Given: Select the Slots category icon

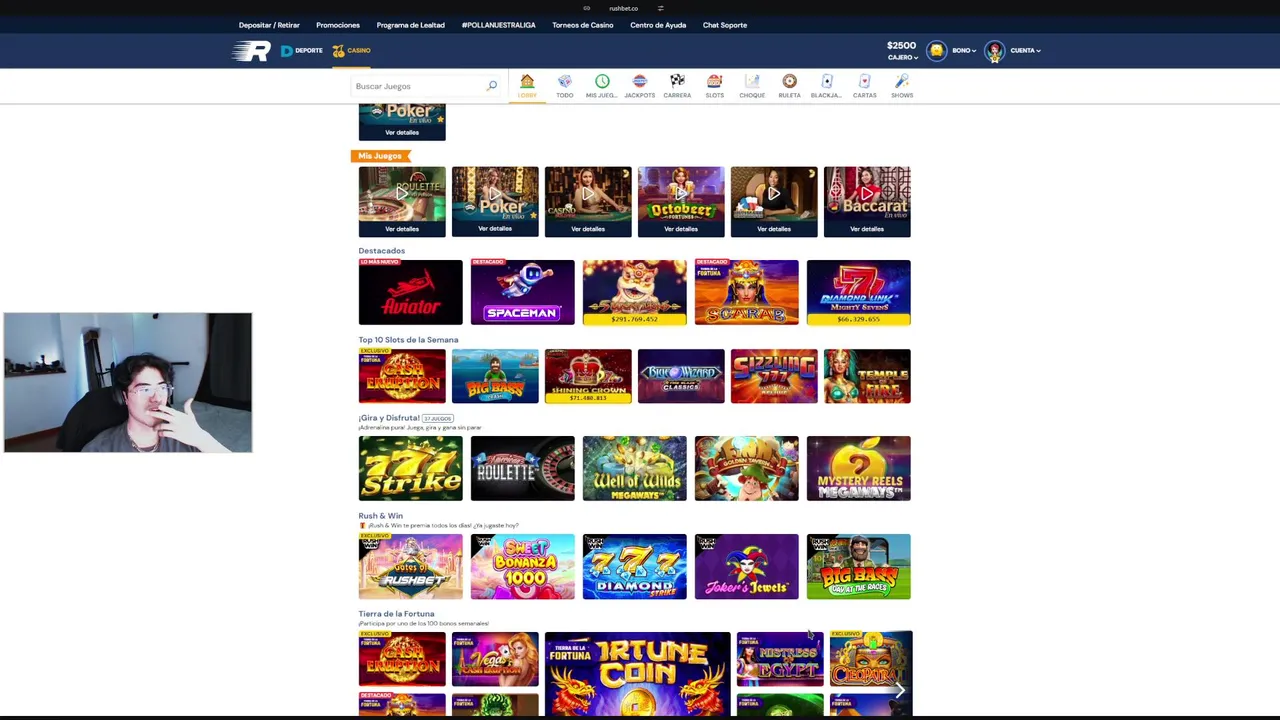Looking at the screenshot, I should [x=714, y=81].
